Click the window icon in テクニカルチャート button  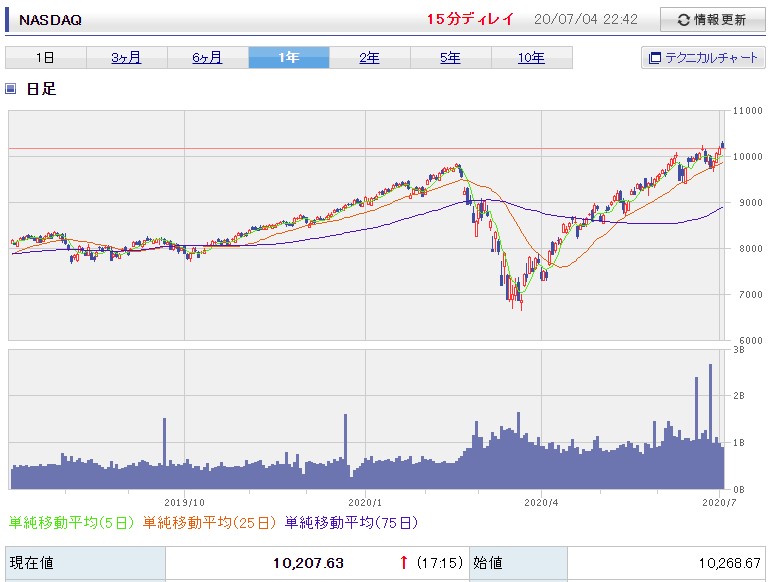pos(655,58)
